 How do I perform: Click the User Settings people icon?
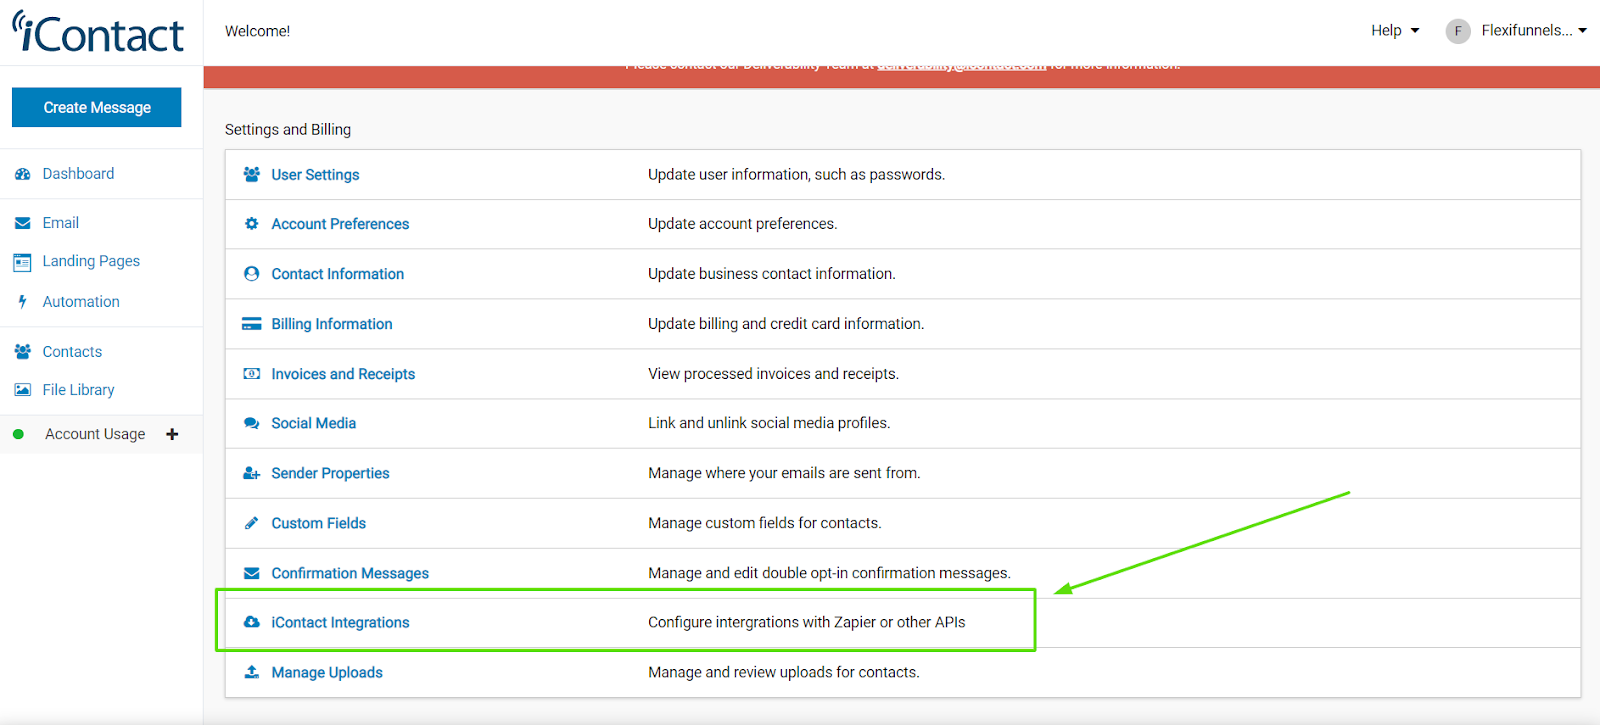(252, 174)
